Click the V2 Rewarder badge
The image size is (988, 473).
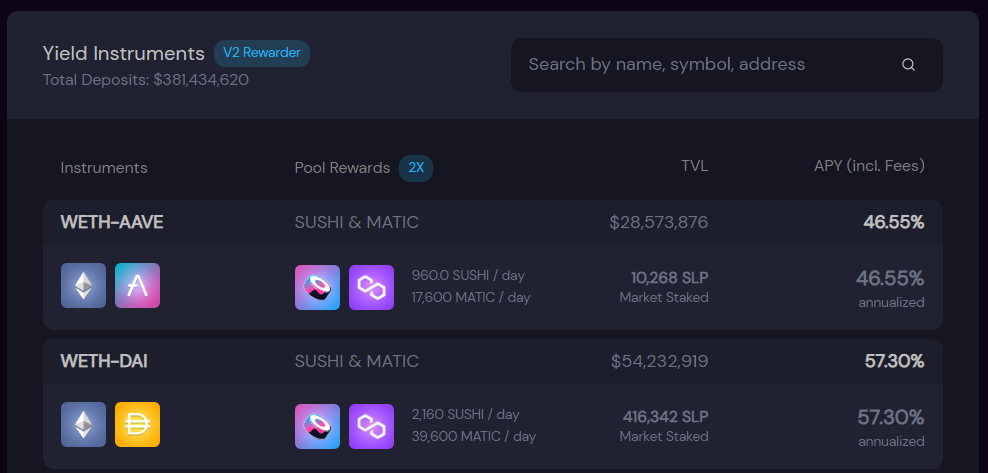pos(261,53)
